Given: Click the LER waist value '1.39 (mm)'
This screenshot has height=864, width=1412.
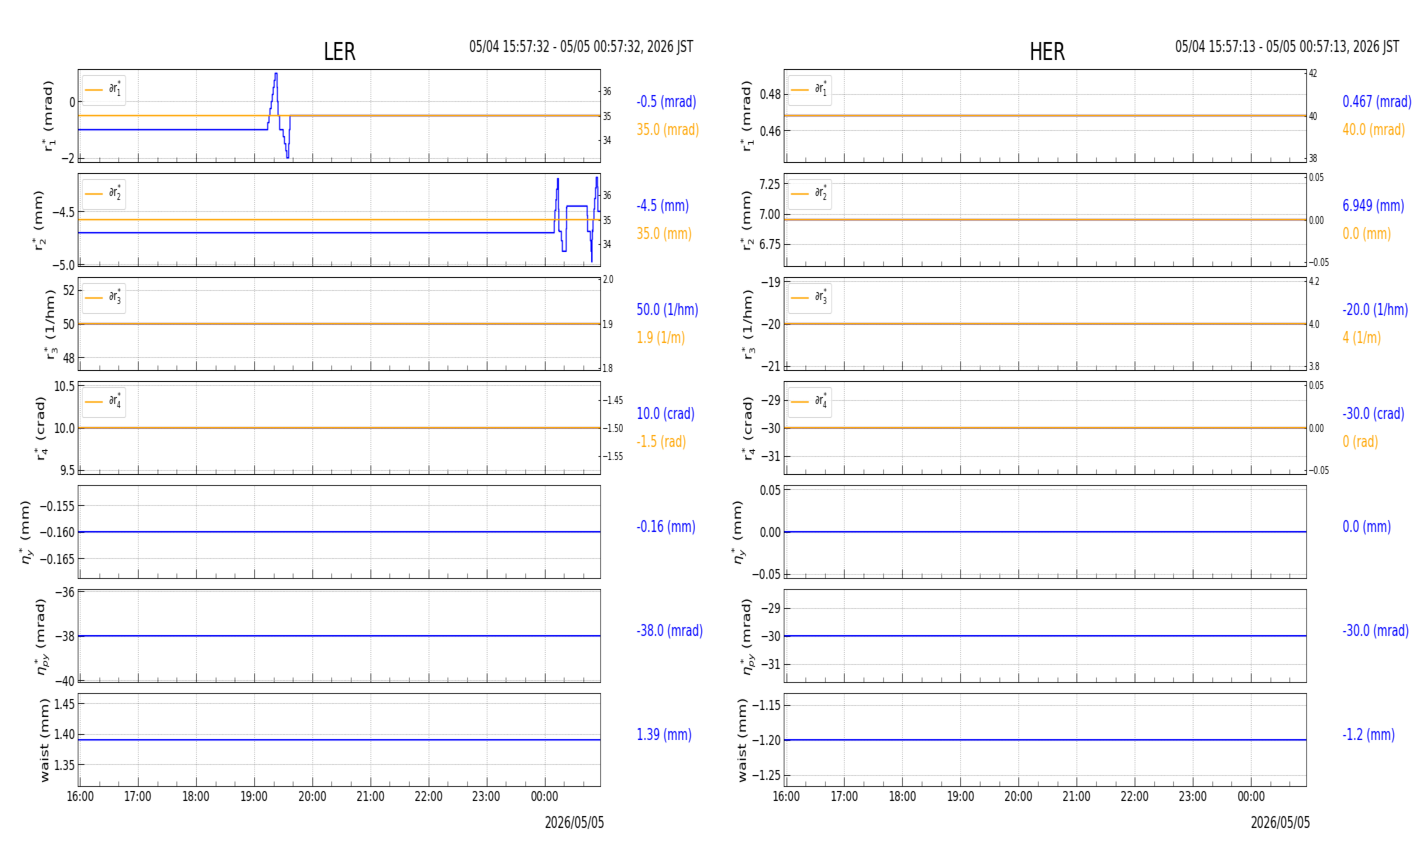Looking at the screenshot, I should click(664, 735).
